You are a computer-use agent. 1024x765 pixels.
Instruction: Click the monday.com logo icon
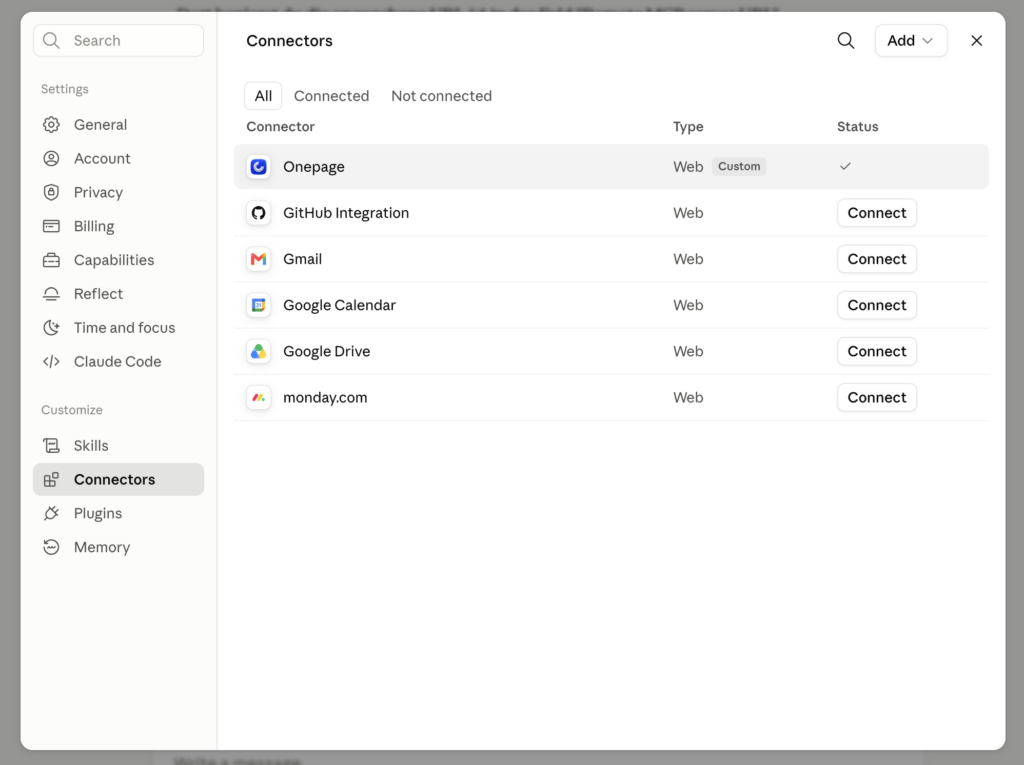(x=259, y=398)
